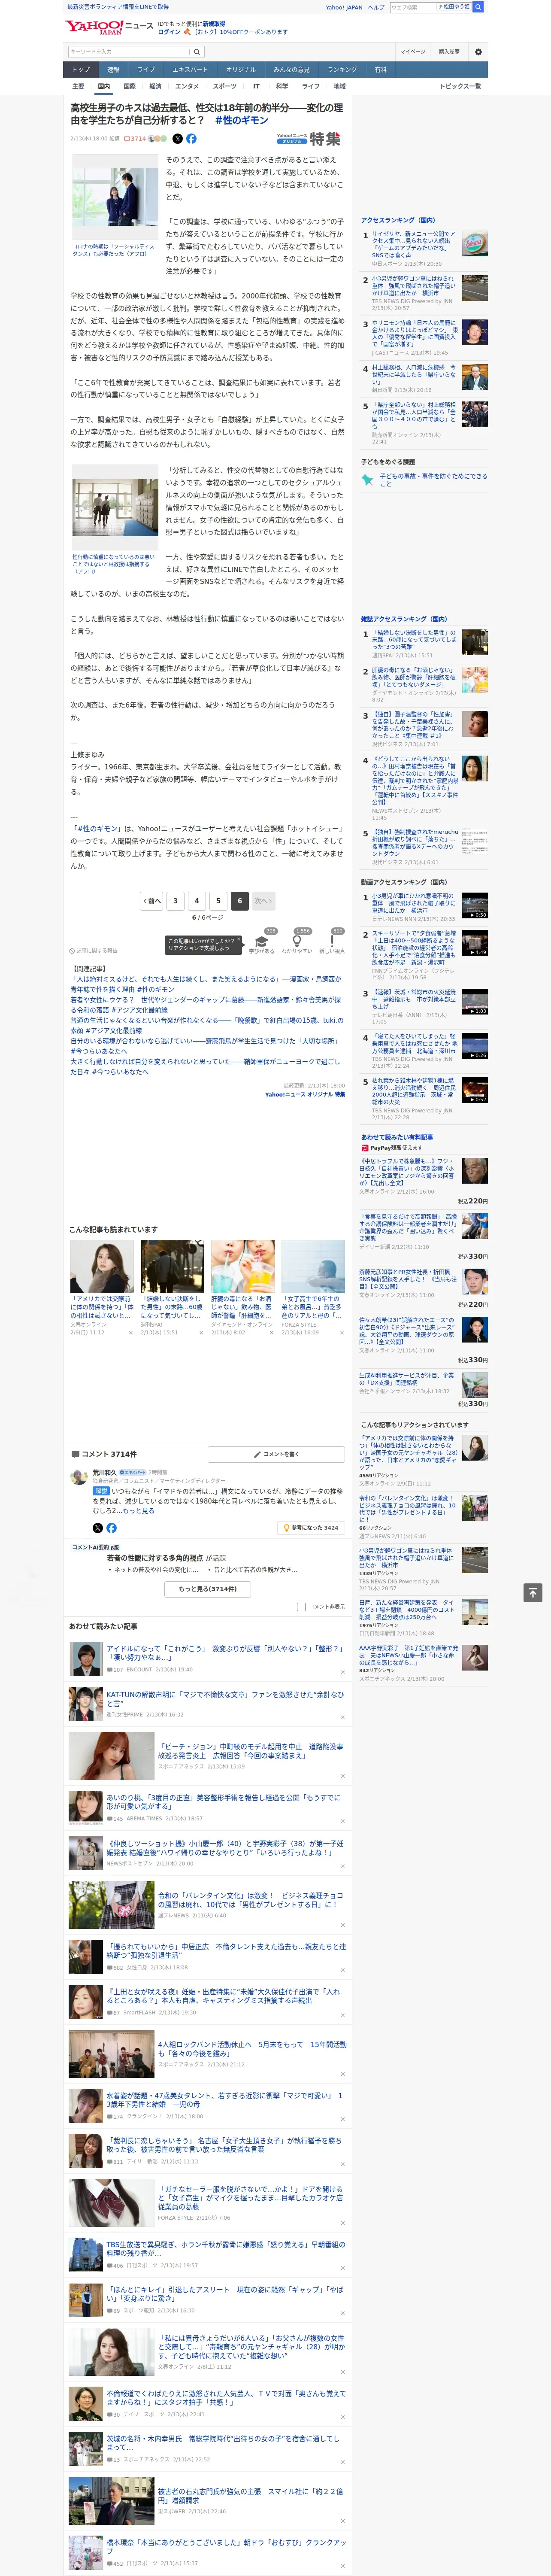
Task: Open the スポーツ category menu item
Action: click(225, 86)
